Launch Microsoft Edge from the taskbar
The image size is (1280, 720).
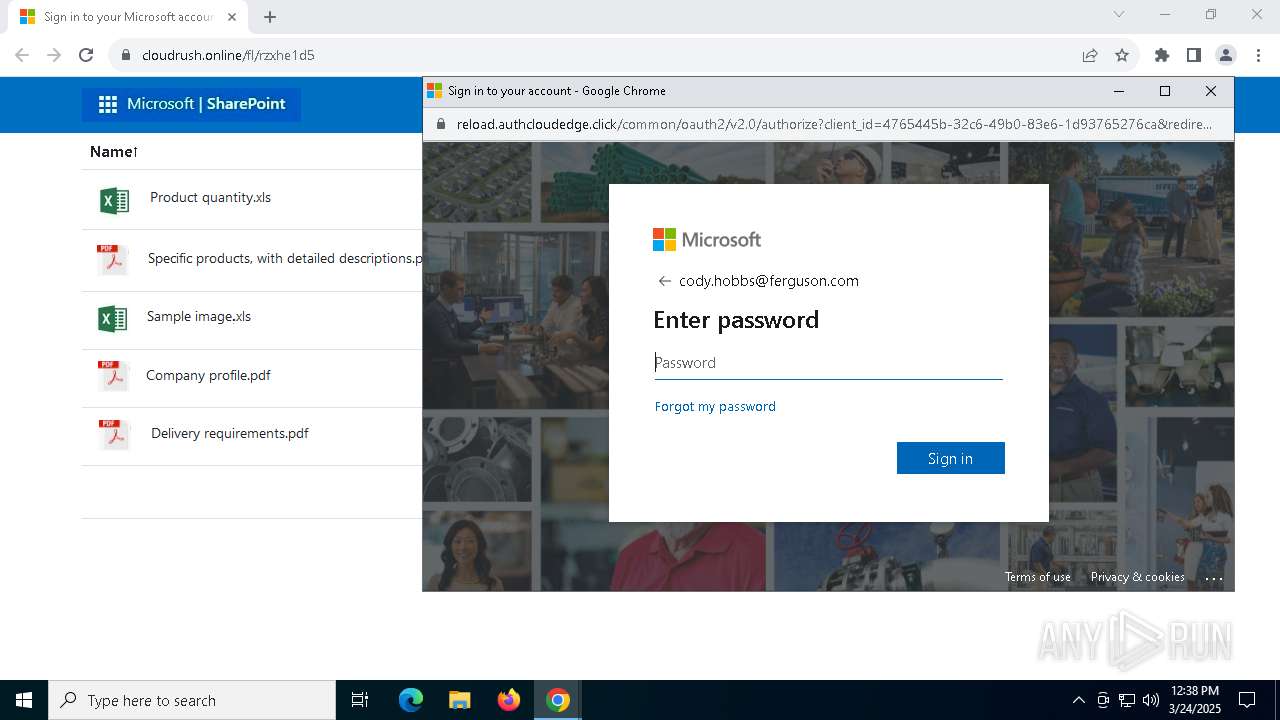point(411,700)
